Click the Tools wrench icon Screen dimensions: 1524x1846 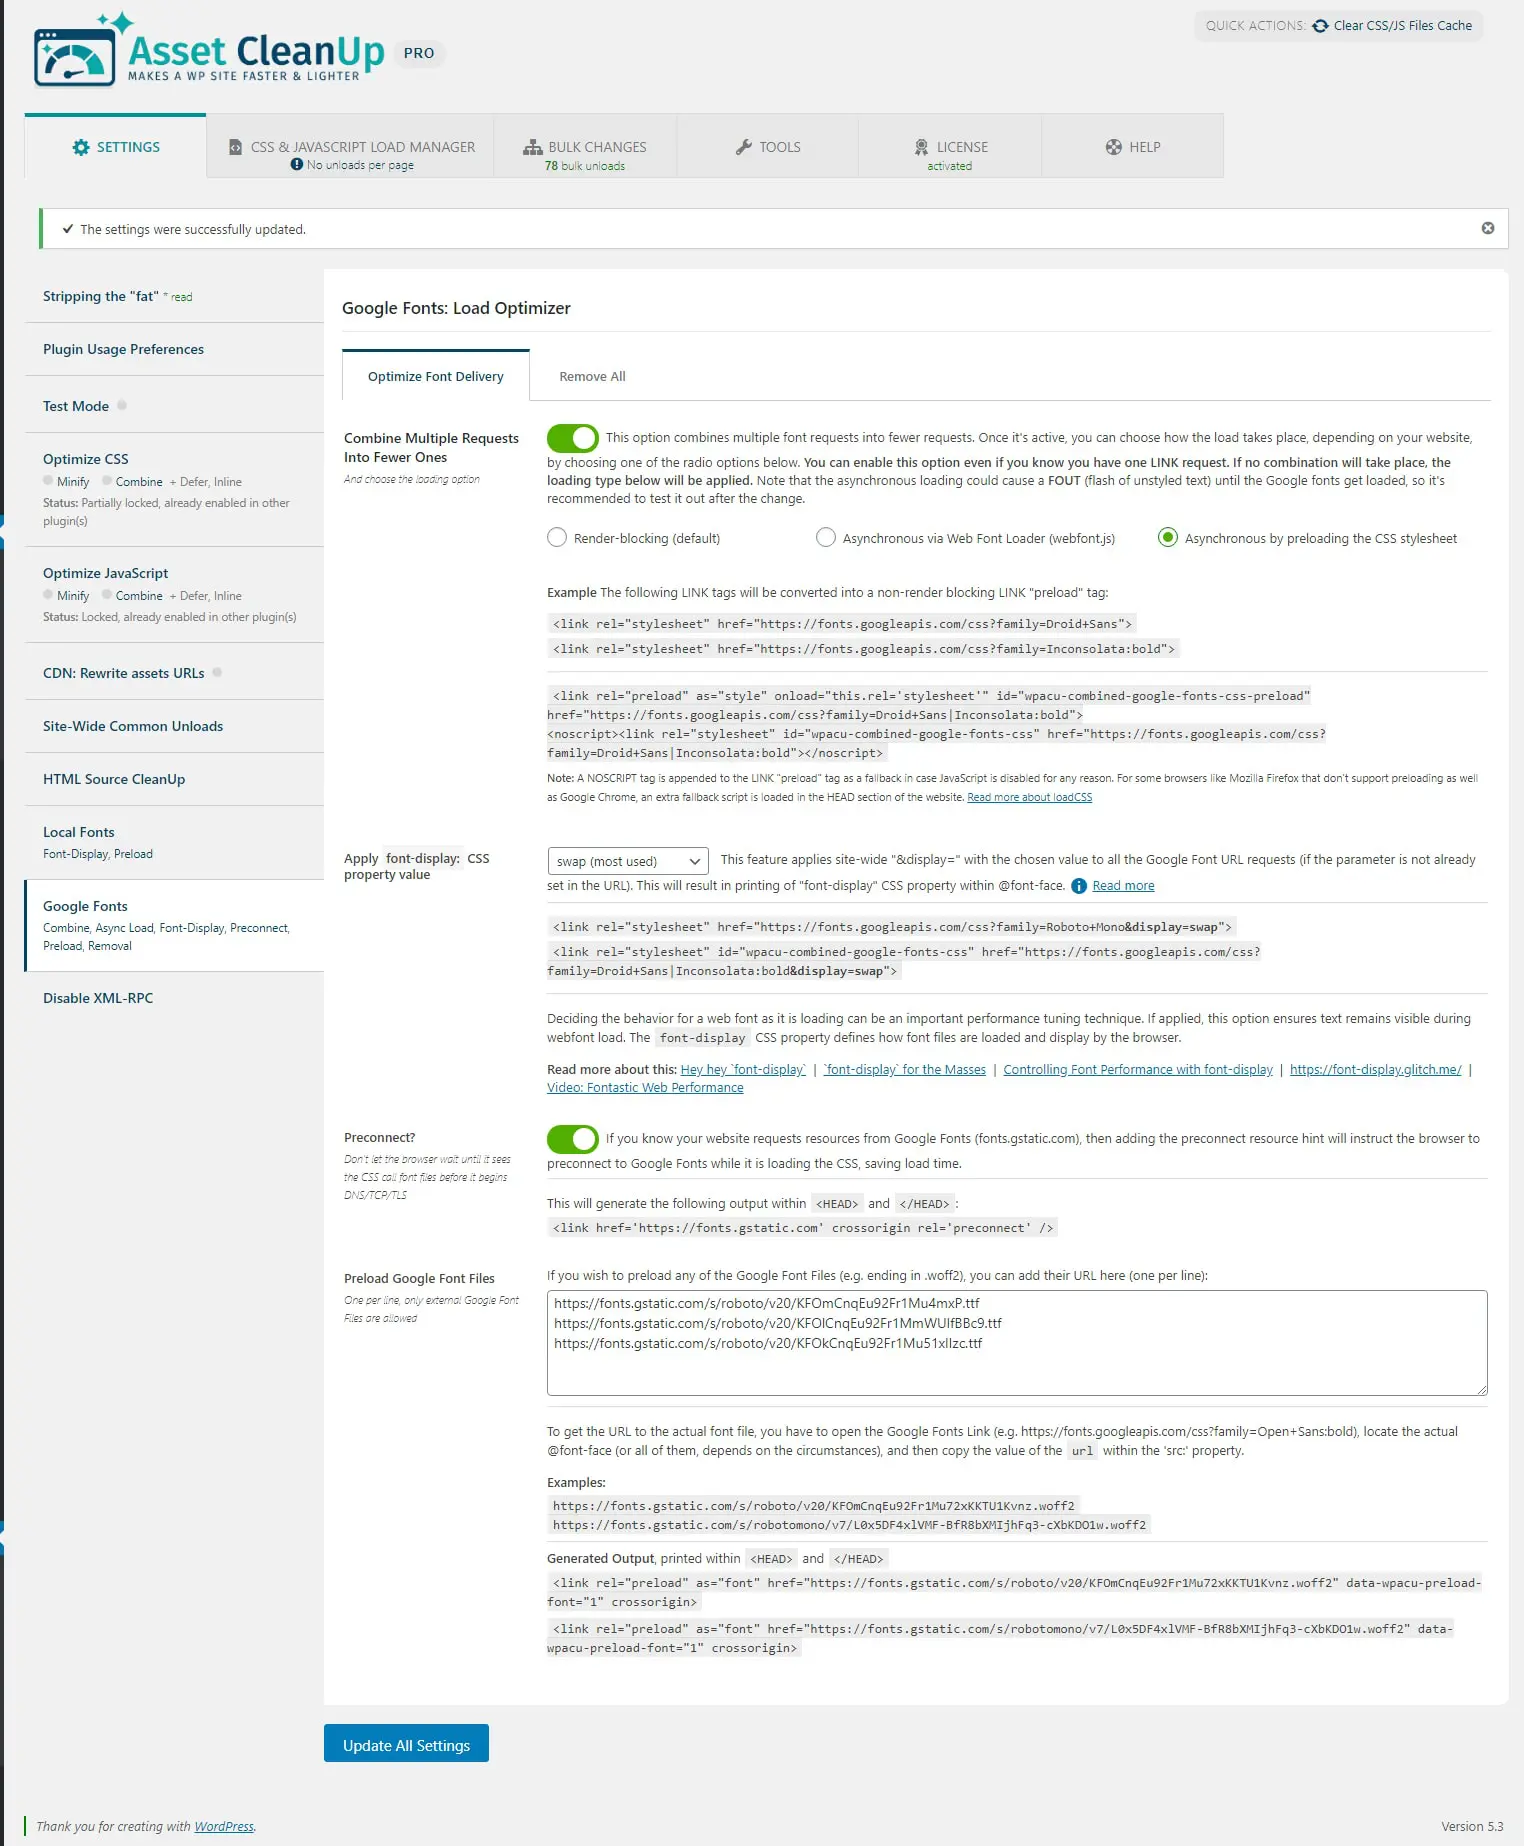click(744, 147)
